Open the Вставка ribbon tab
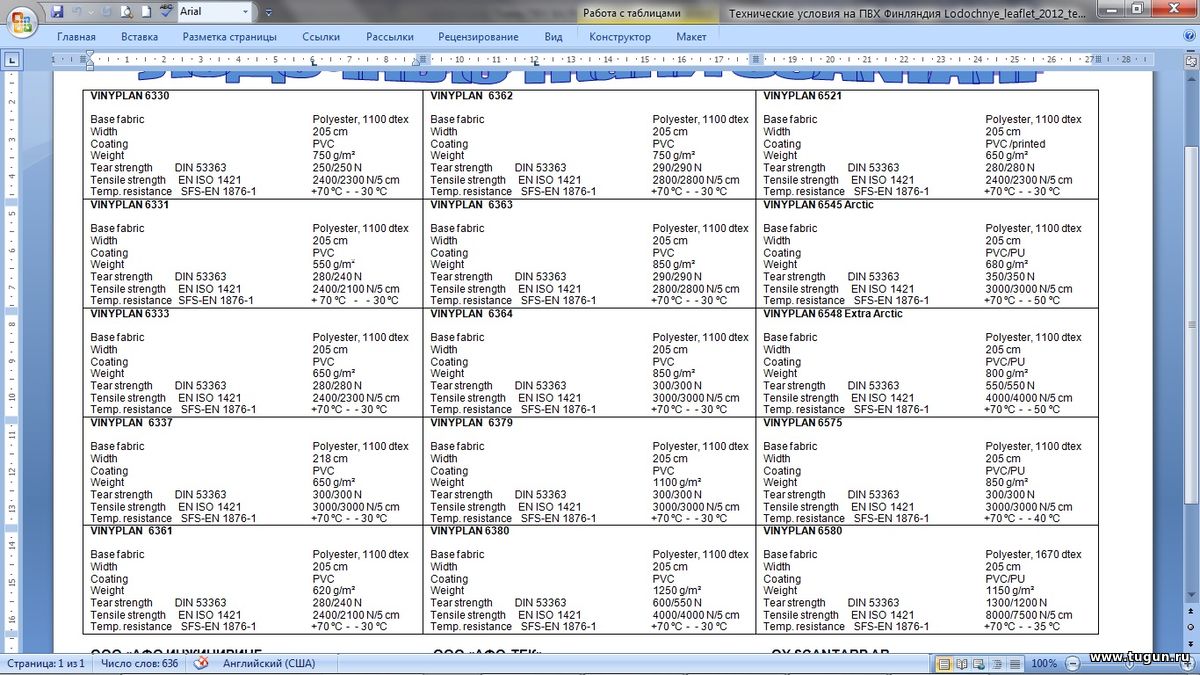1200x675 pixels. click(139, 37)
